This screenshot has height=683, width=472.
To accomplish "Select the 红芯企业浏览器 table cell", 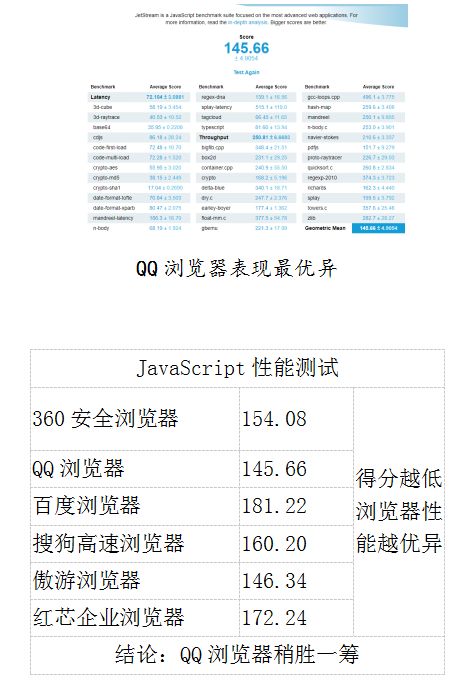I will 135,618.
